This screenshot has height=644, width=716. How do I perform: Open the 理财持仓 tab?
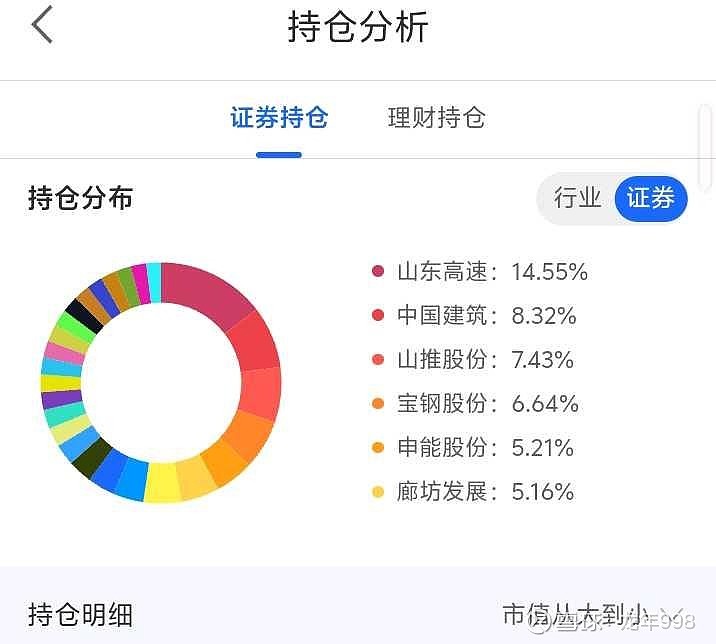coord(436,118)
